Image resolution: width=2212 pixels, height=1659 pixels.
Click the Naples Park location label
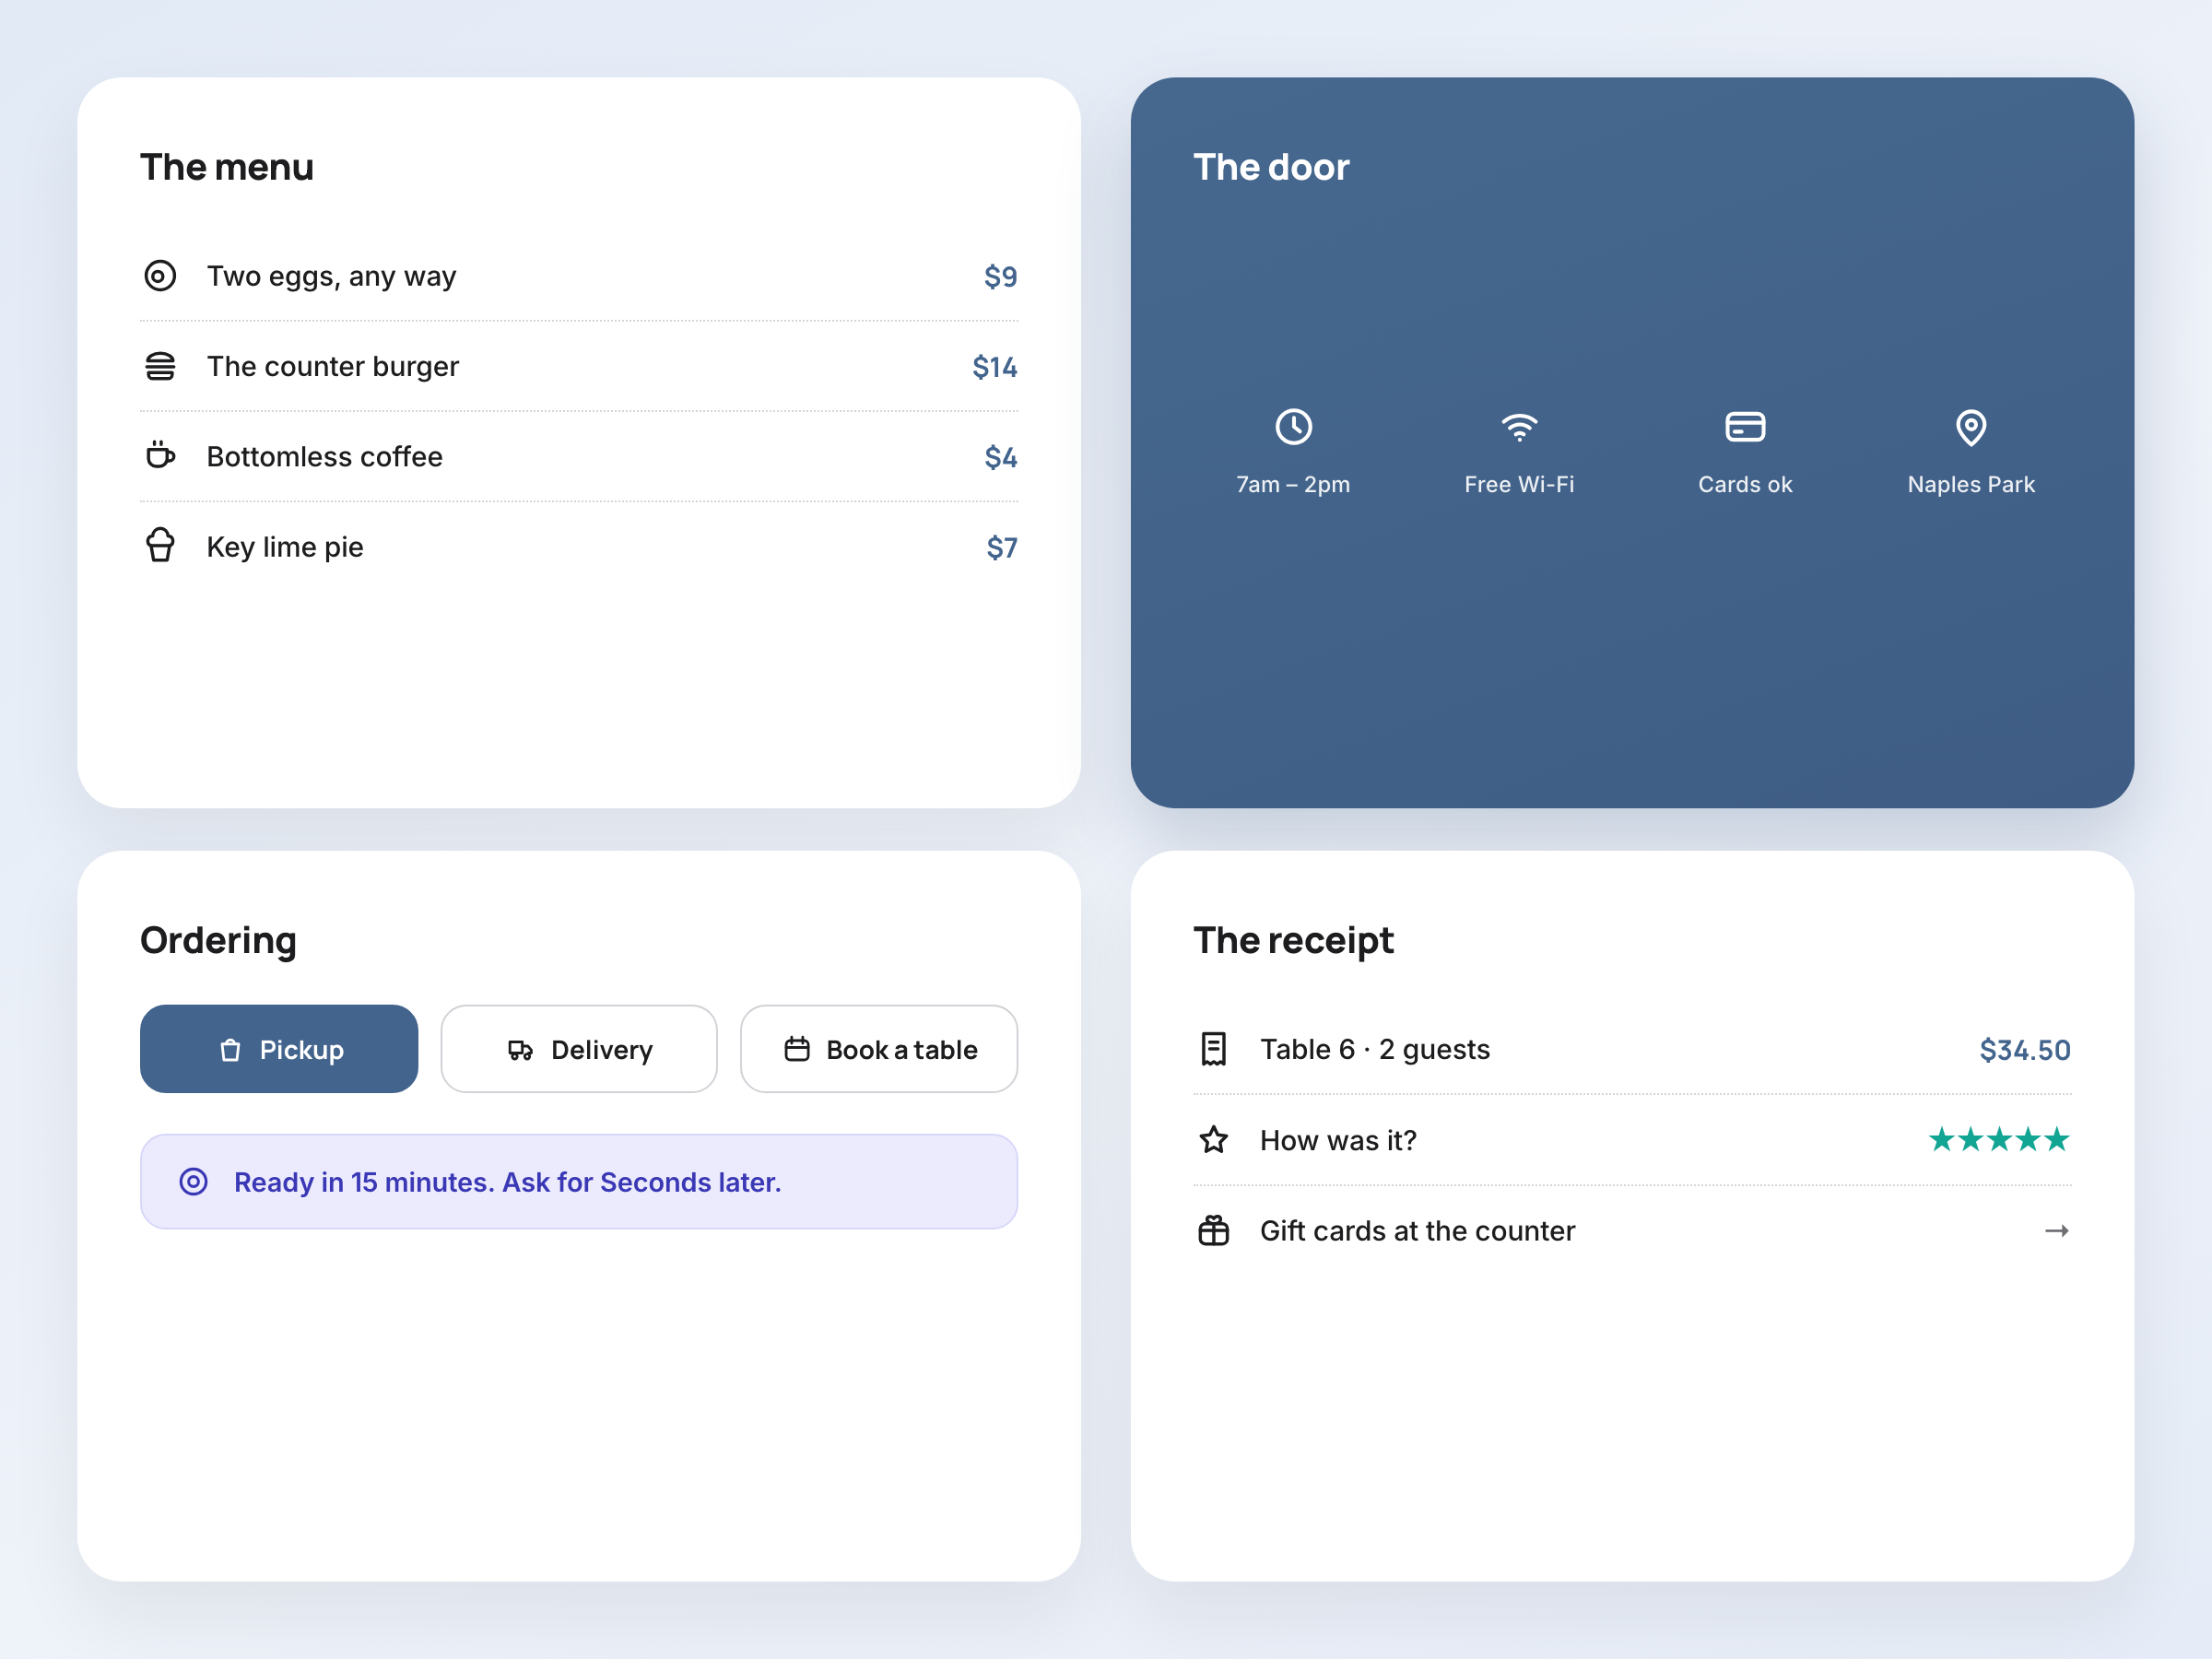(x=1971, y=484)
